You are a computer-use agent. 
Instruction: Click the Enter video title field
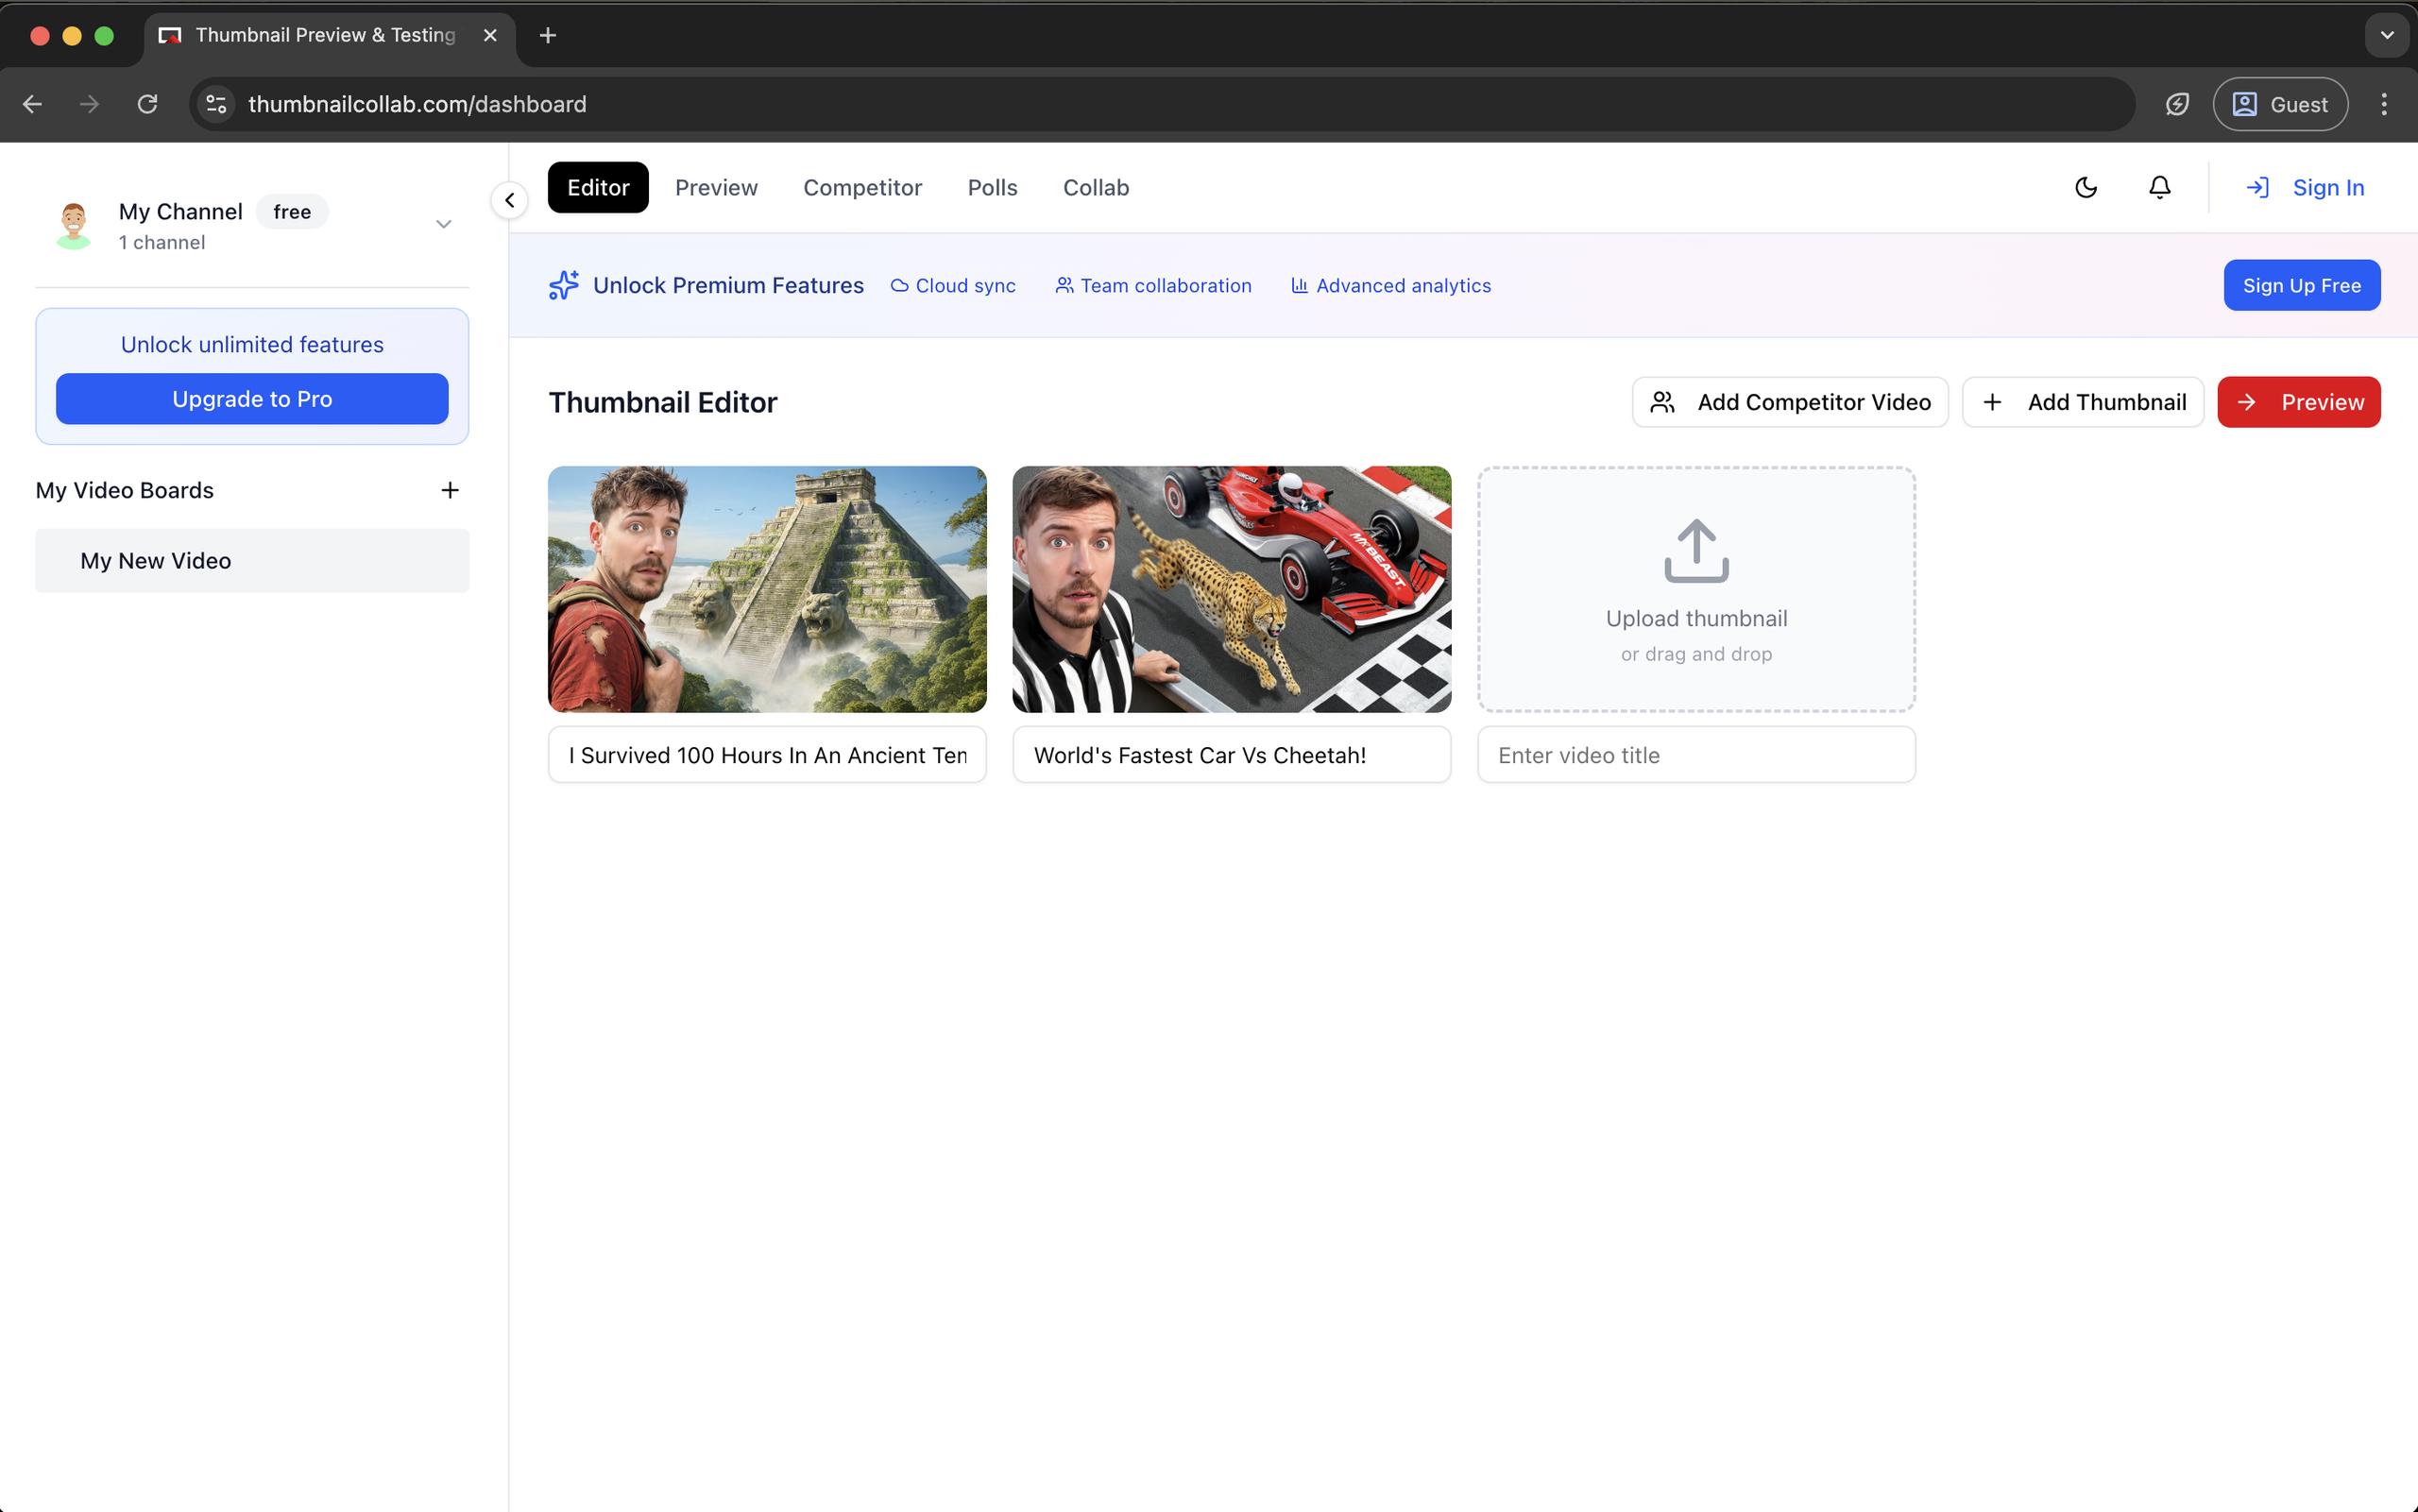(1695, 755)
